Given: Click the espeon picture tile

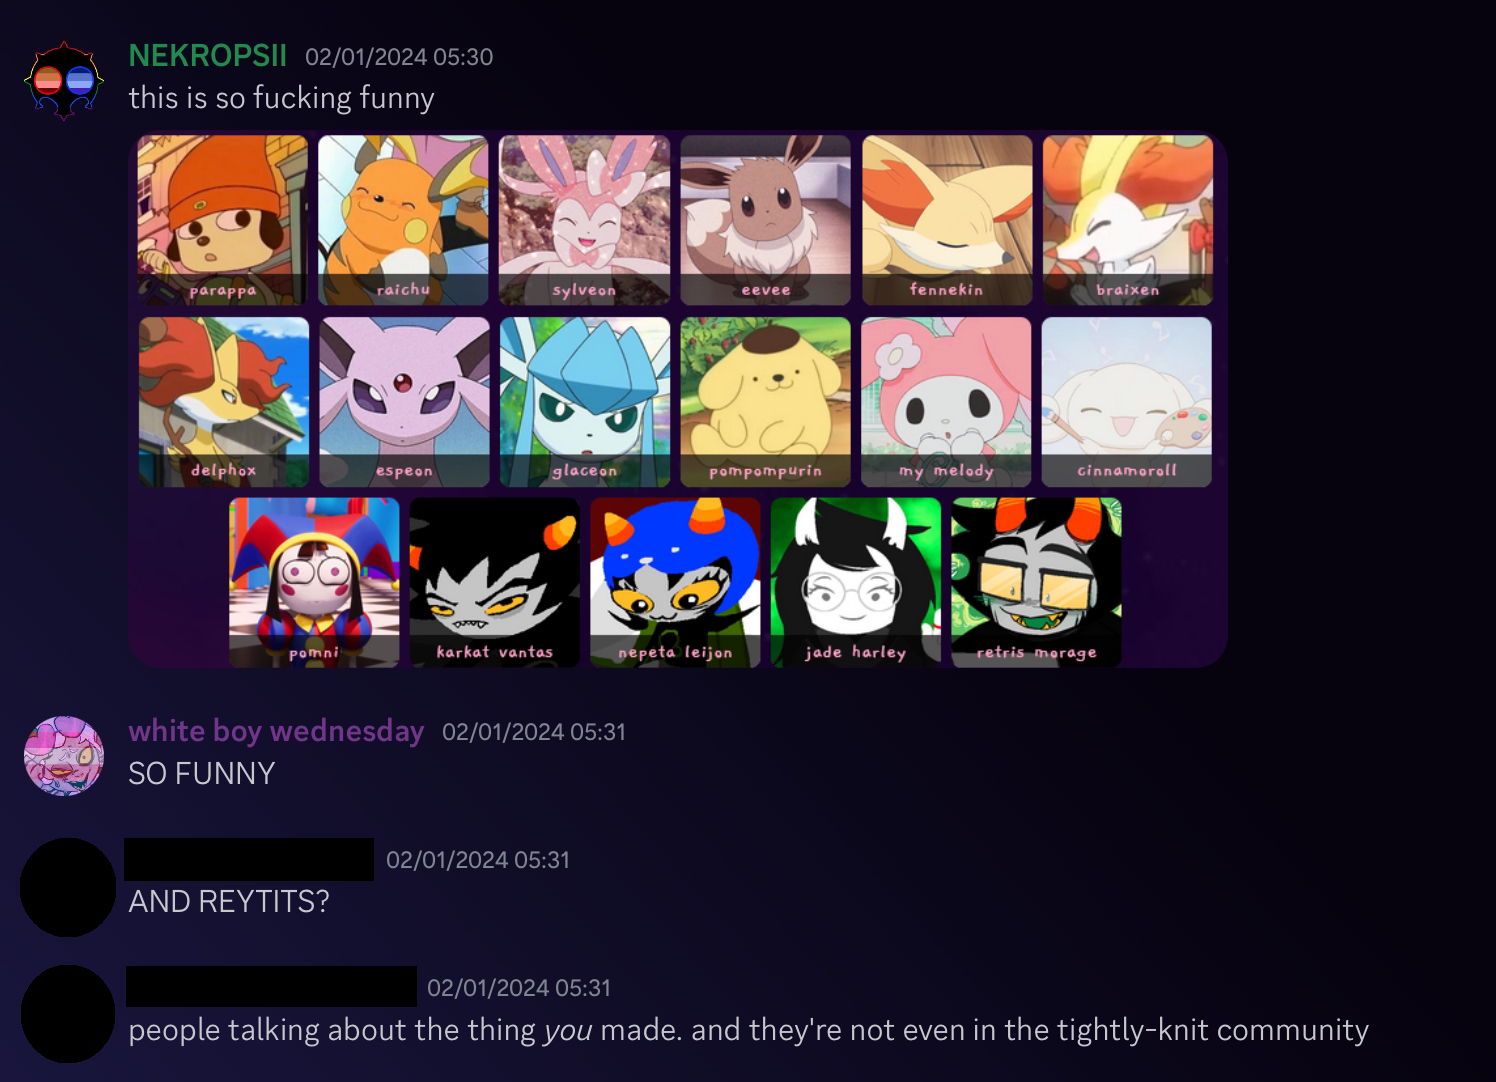Looking at the screenshot, I should point(404,402).
